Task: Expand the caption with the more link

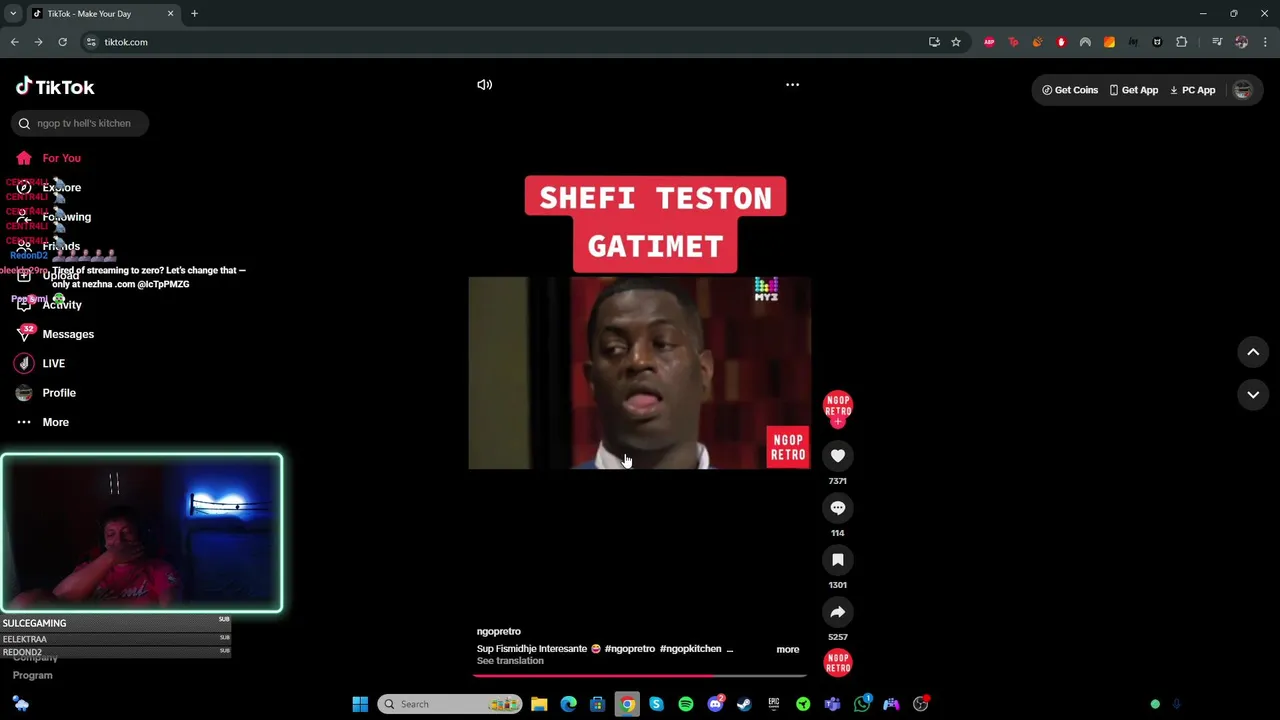Action: pyautogui.click(x=788, y=650)
